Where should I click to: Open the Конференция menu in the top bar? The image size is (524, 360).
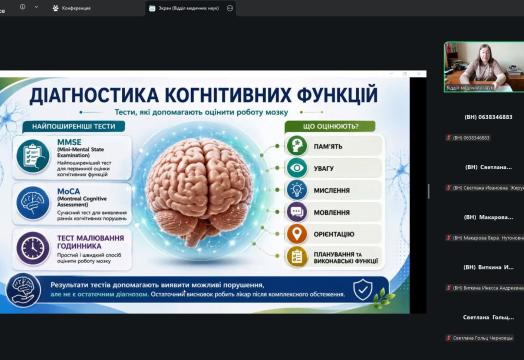pos(72,8)
